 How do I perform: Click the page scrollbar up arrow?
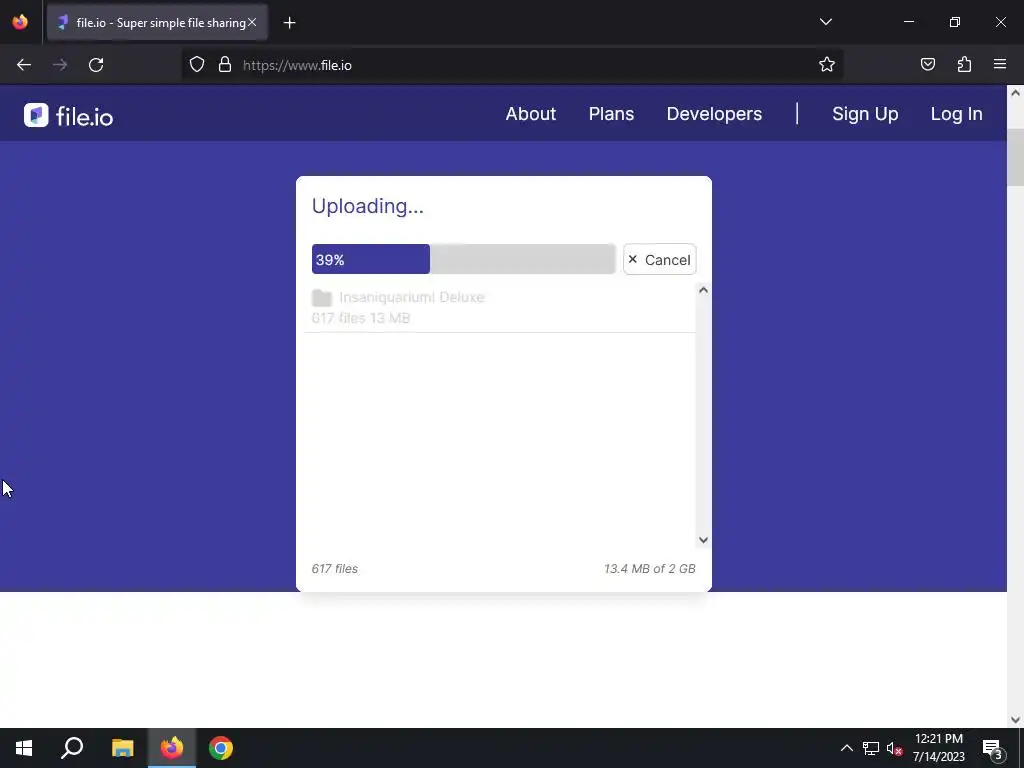1015,93
